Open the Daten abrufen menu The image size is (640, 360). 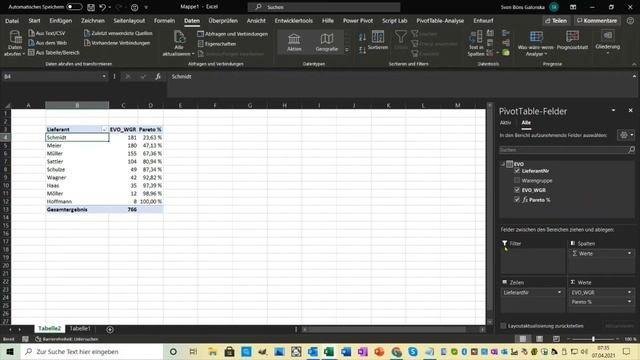(x=15, y=43)
